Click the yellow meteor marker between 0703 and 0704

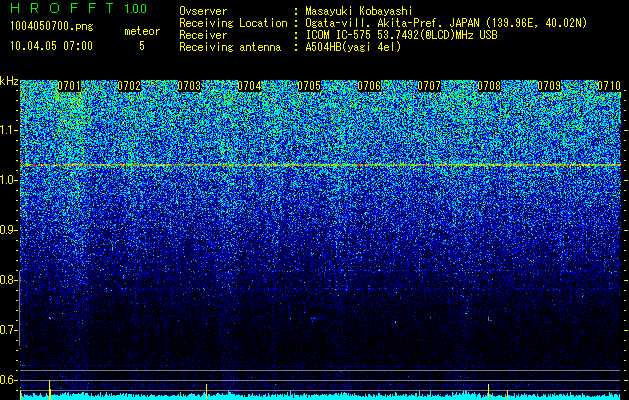206,392
